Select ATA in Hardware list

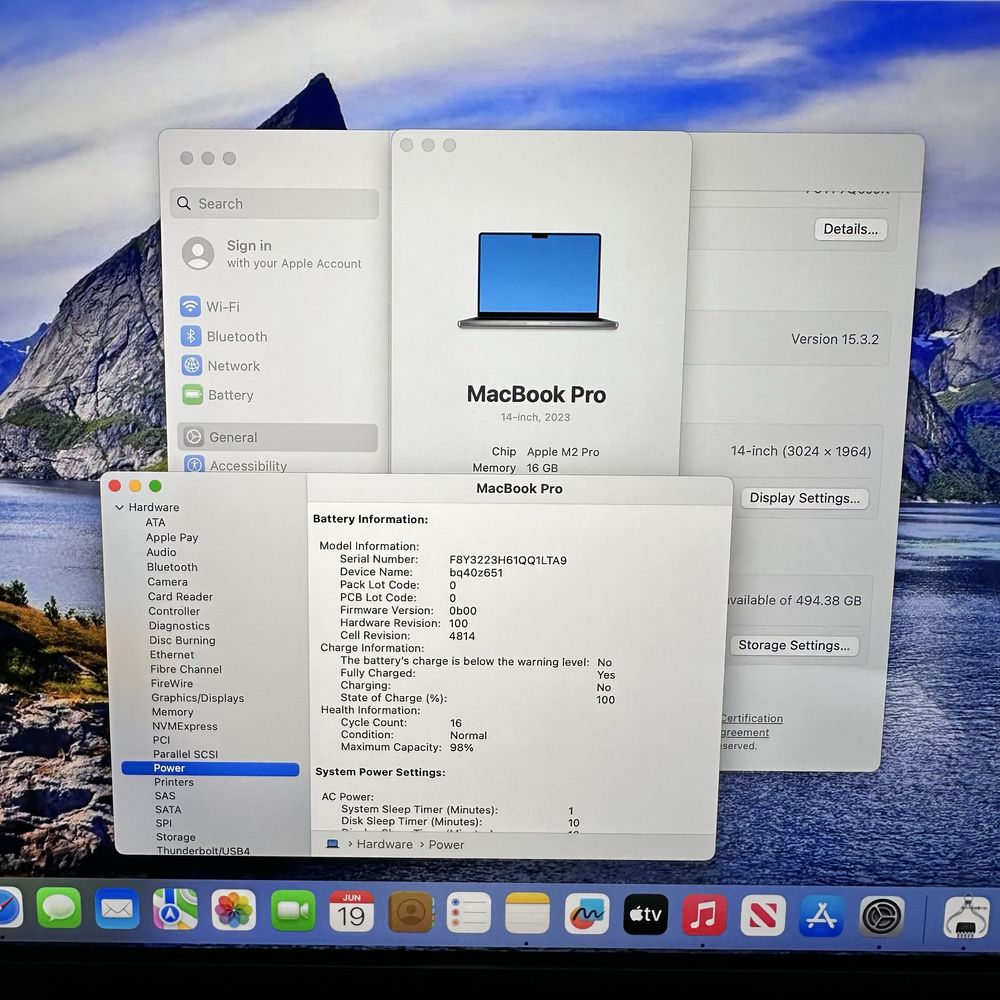155,522
